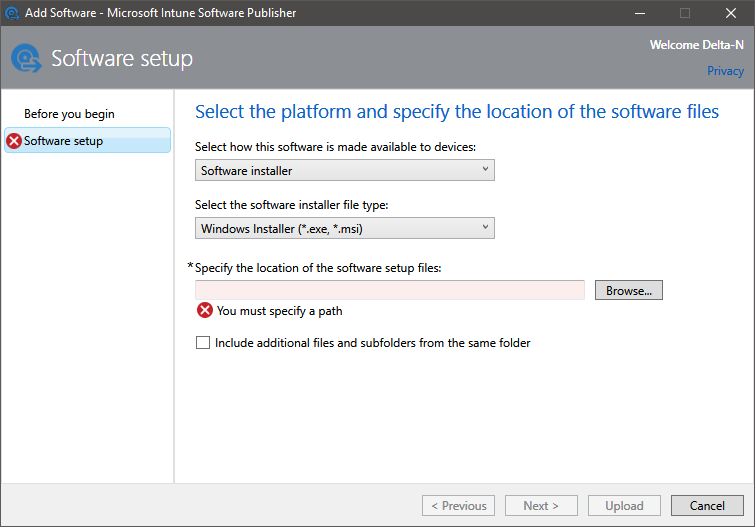
Task: Open the Privacy link
Action: pyautogui.click(x=725, y=71)
